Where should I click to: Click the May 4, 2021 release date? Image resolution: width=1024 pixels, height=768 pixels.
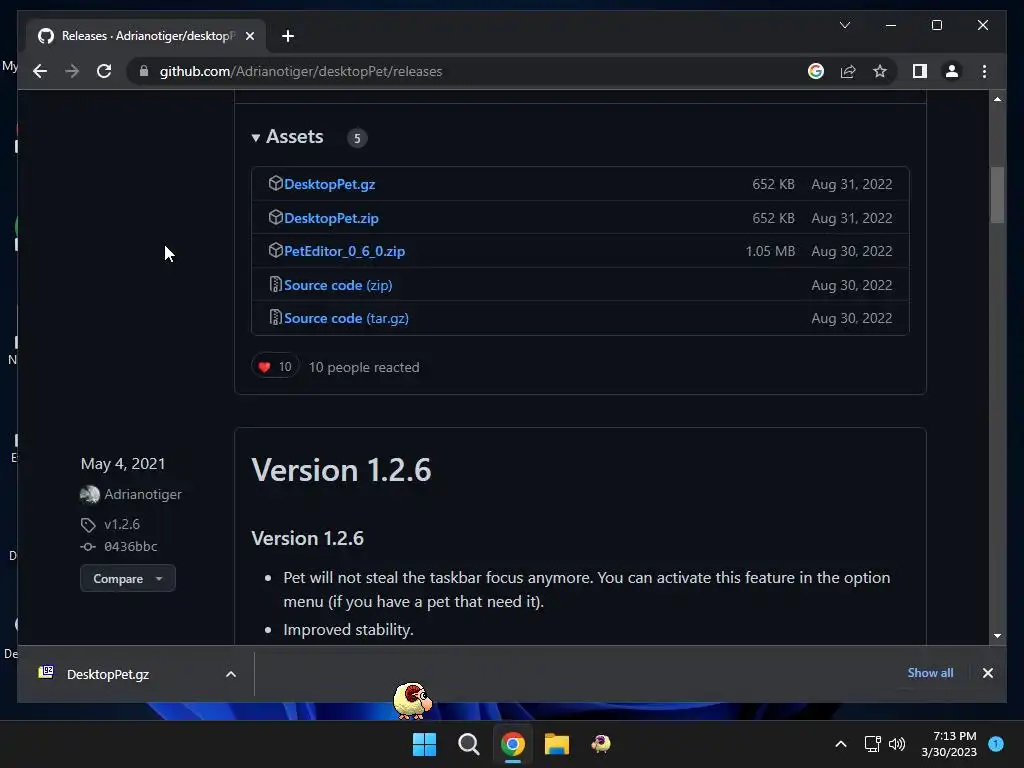pyautogui.click(x=123, y=464)
